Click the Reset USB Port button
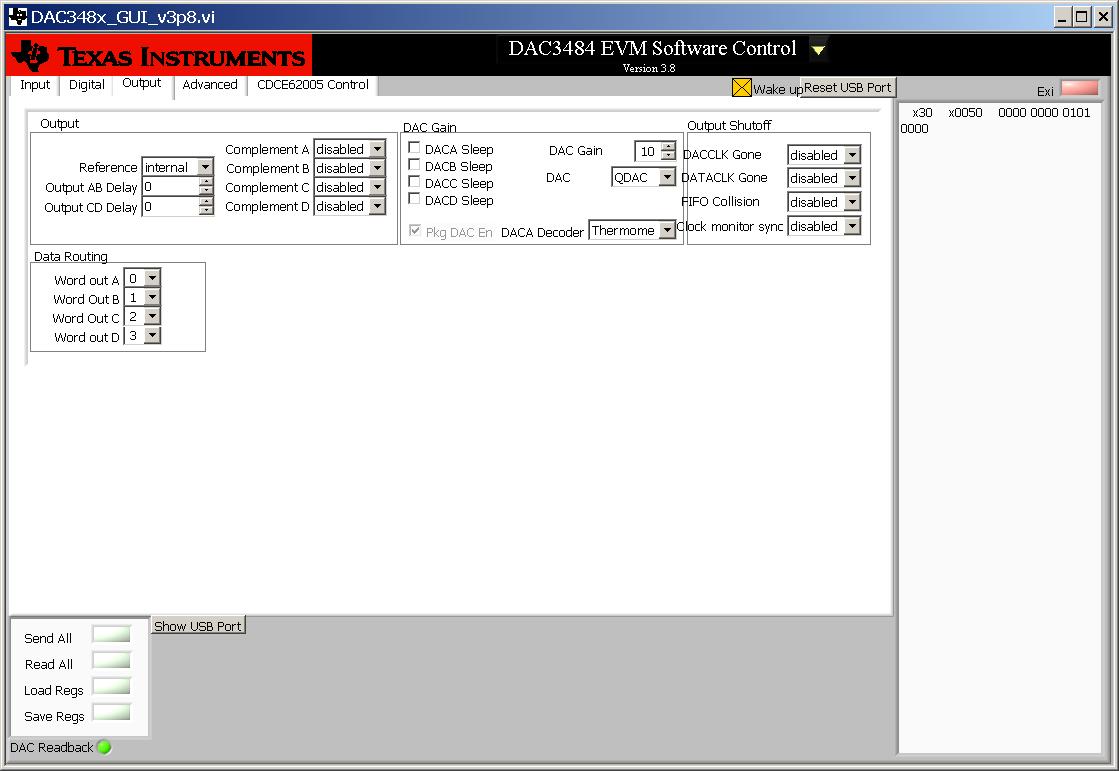Screen dimensions: 1119x771 (848, 88)
